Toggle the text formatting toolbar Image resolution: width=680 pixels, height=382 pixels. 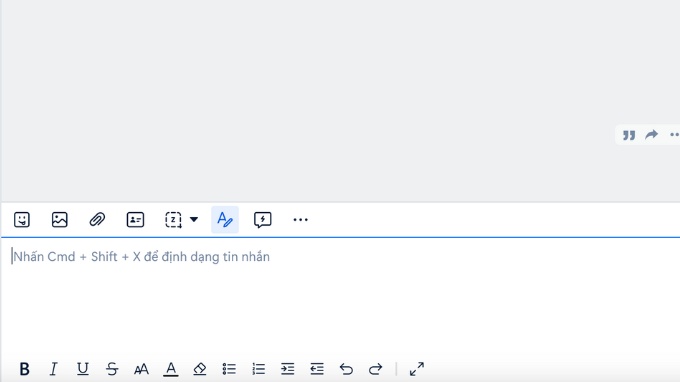coord(225,219)
